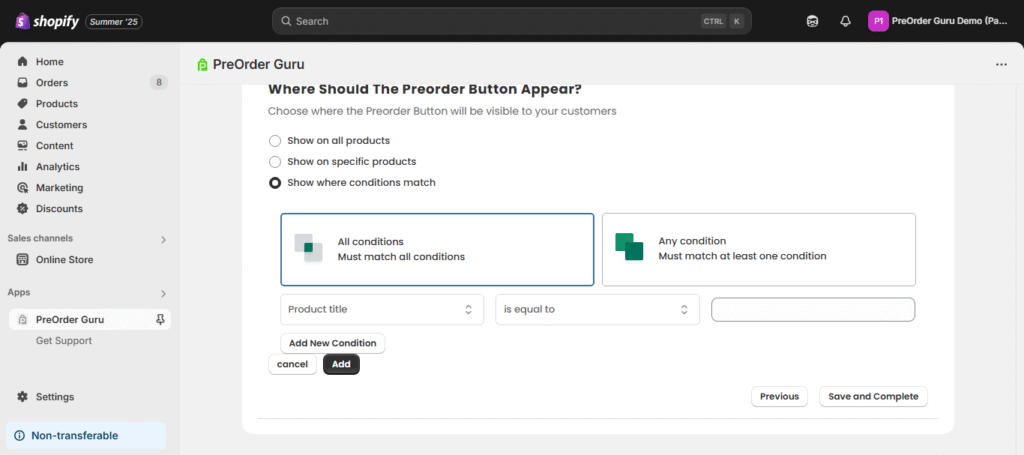The height and width of the screenshot is (455, 1024).
Task: Expand the Sales channels section chevron
Action: (163, 239)
